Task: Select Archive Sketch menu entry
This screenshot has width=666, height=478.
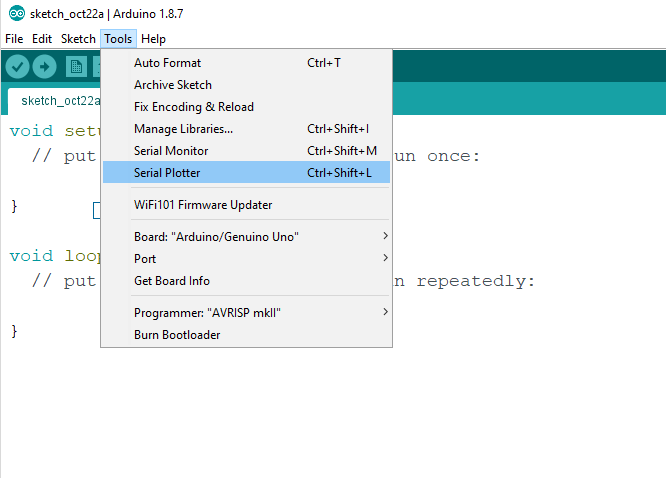Action: coord(246,85)
